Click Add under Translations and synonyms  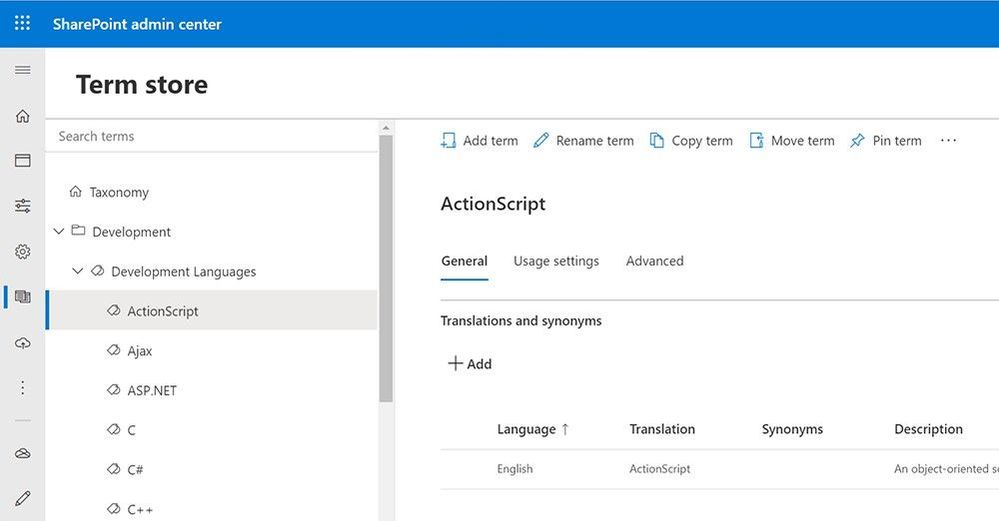click(x=470, y=364)
